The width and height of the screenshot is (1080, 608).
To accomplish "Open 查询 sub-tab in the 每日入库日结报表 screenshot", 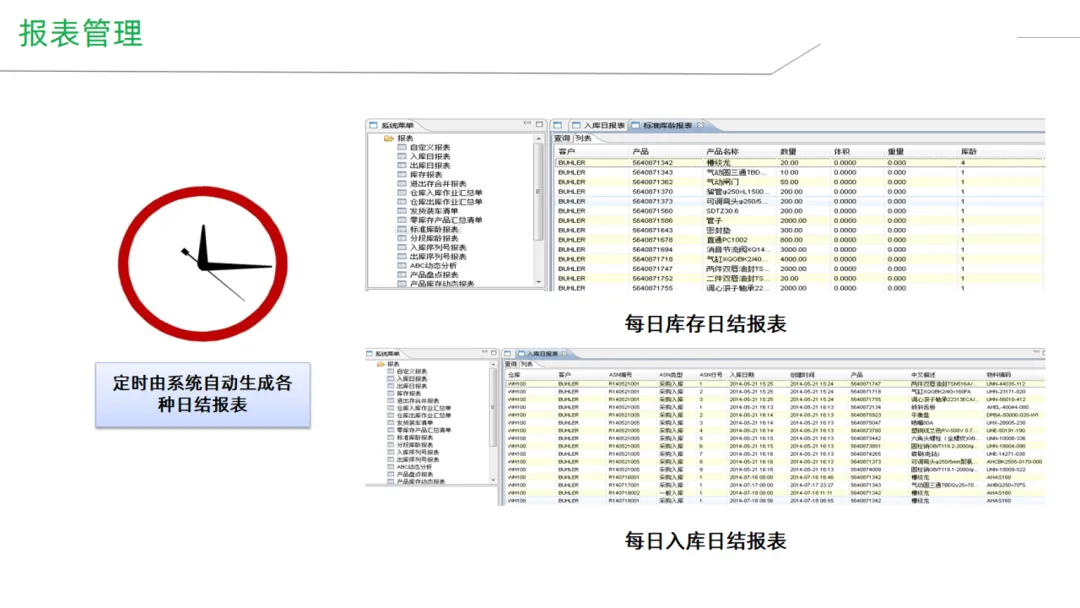I will (x=511, y=364).
